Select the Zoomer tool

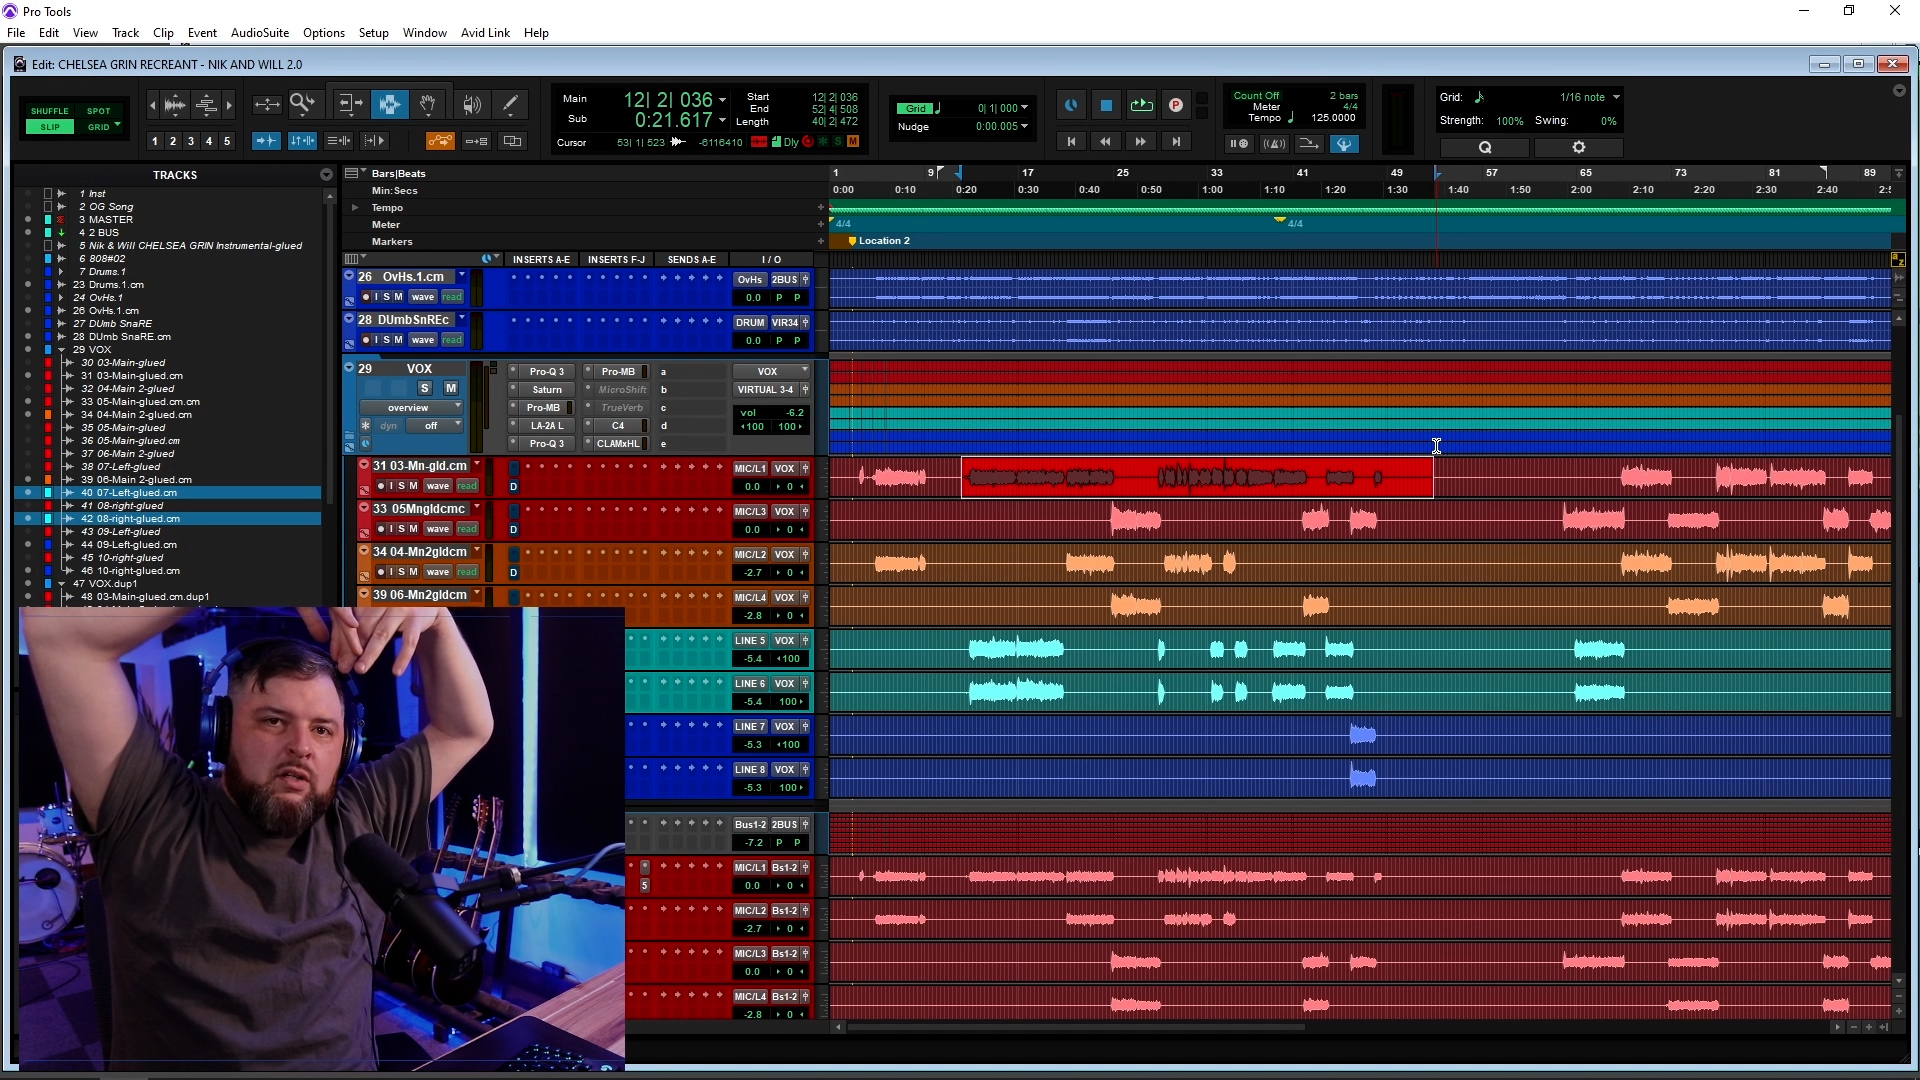(302, 104)
